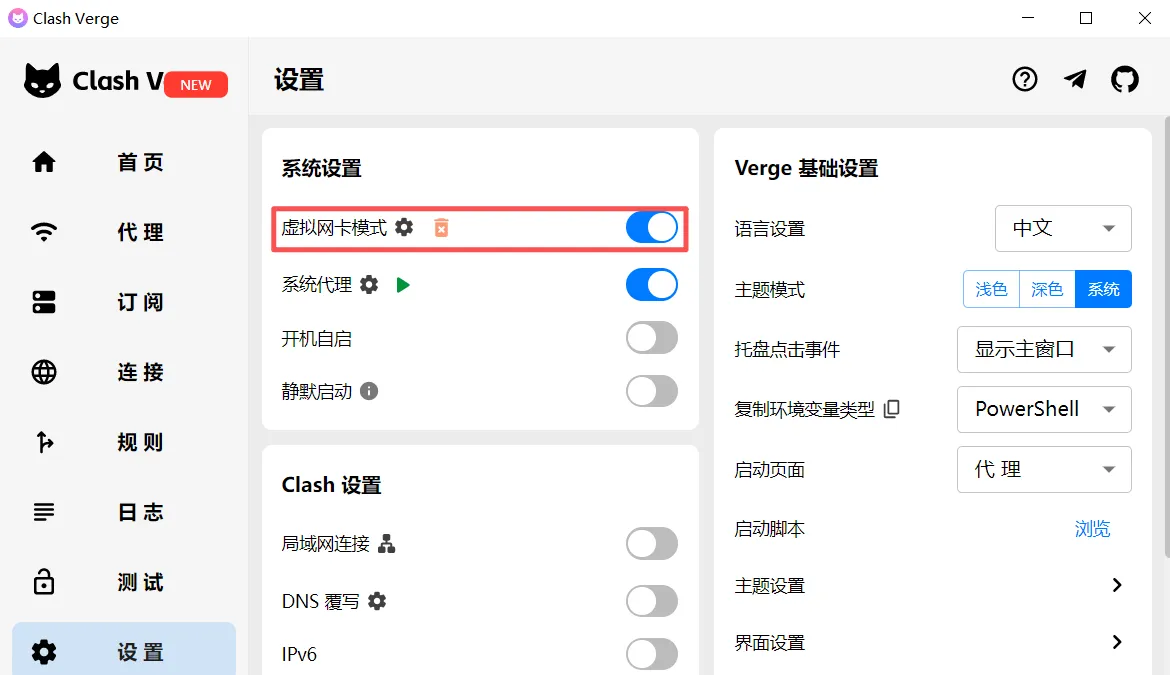Click the help question mark icon
Image resolution: width=1170 pixels, height=675 pixels.
coord(1025,79)
